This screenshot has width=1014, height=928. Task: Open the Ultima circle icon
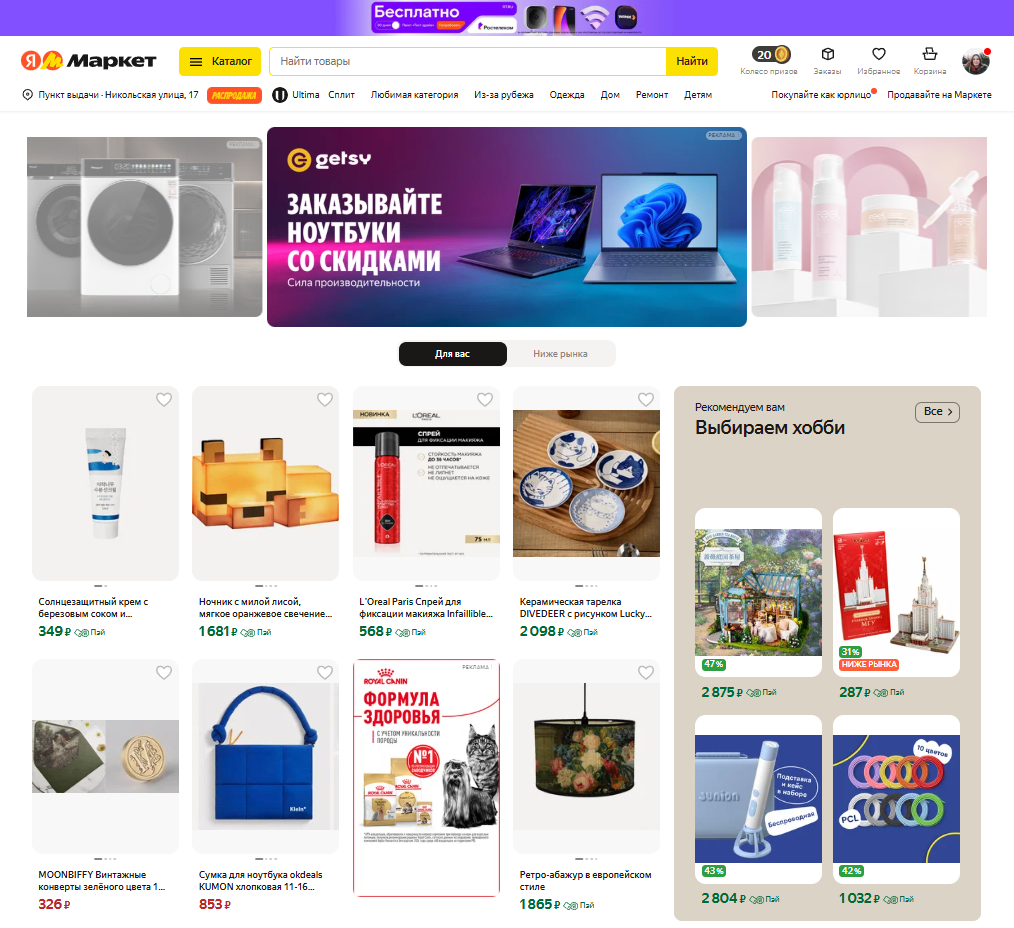(x=279, y=95)
